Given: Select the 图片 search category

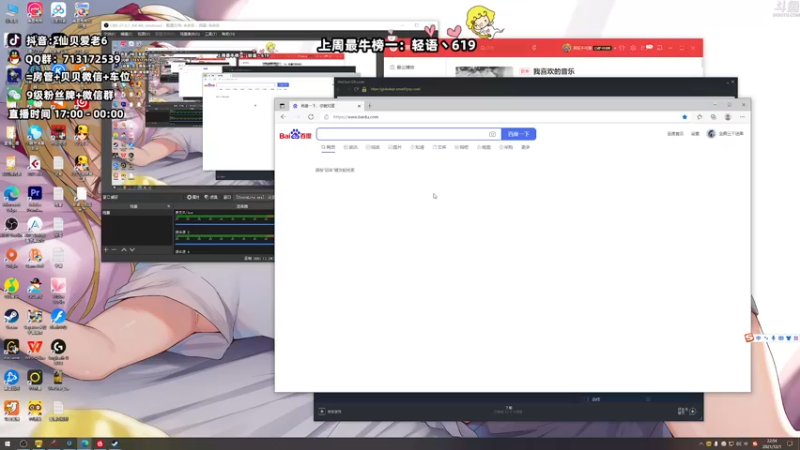Looking at the screenshot, I should (395, 147).
